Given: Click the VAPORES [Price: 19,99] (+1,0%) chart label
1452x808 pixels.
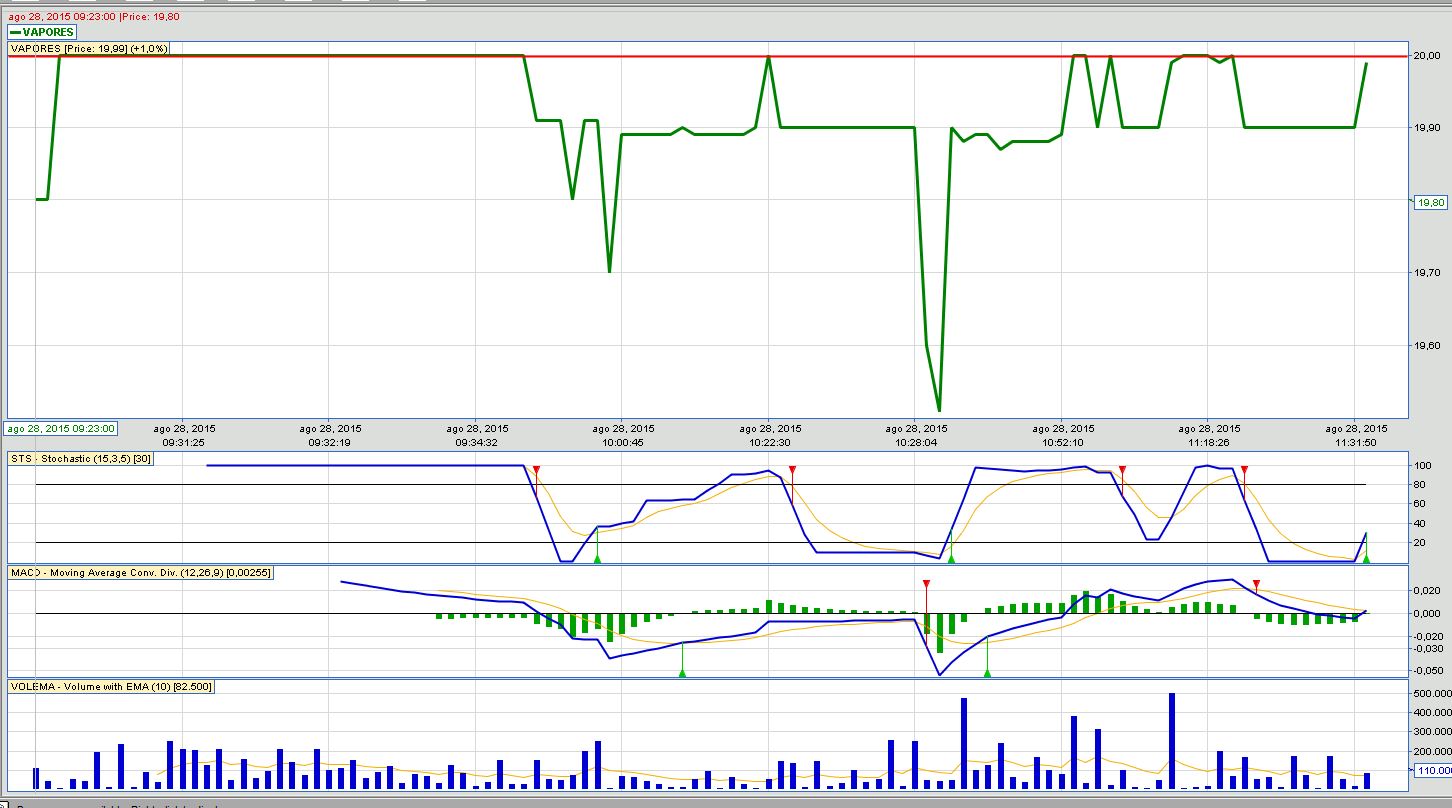Looking at the screenshot, I should [89, 48].
